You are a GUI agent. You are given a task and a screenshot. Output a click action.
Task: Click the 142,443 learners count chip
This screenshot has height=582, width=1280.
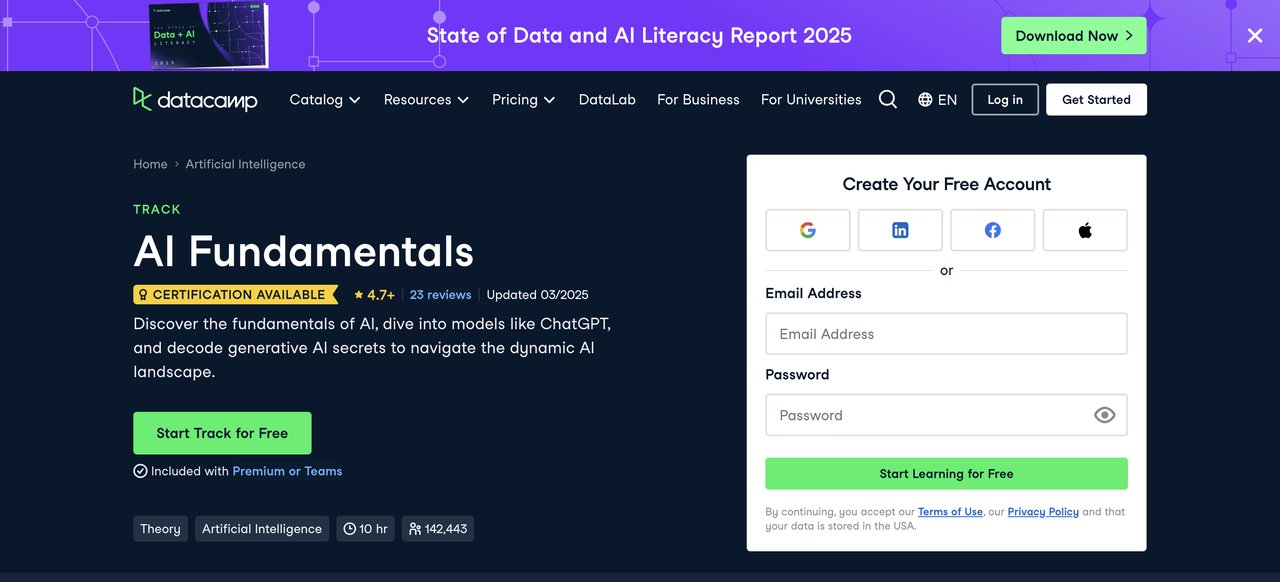point(438,529)
